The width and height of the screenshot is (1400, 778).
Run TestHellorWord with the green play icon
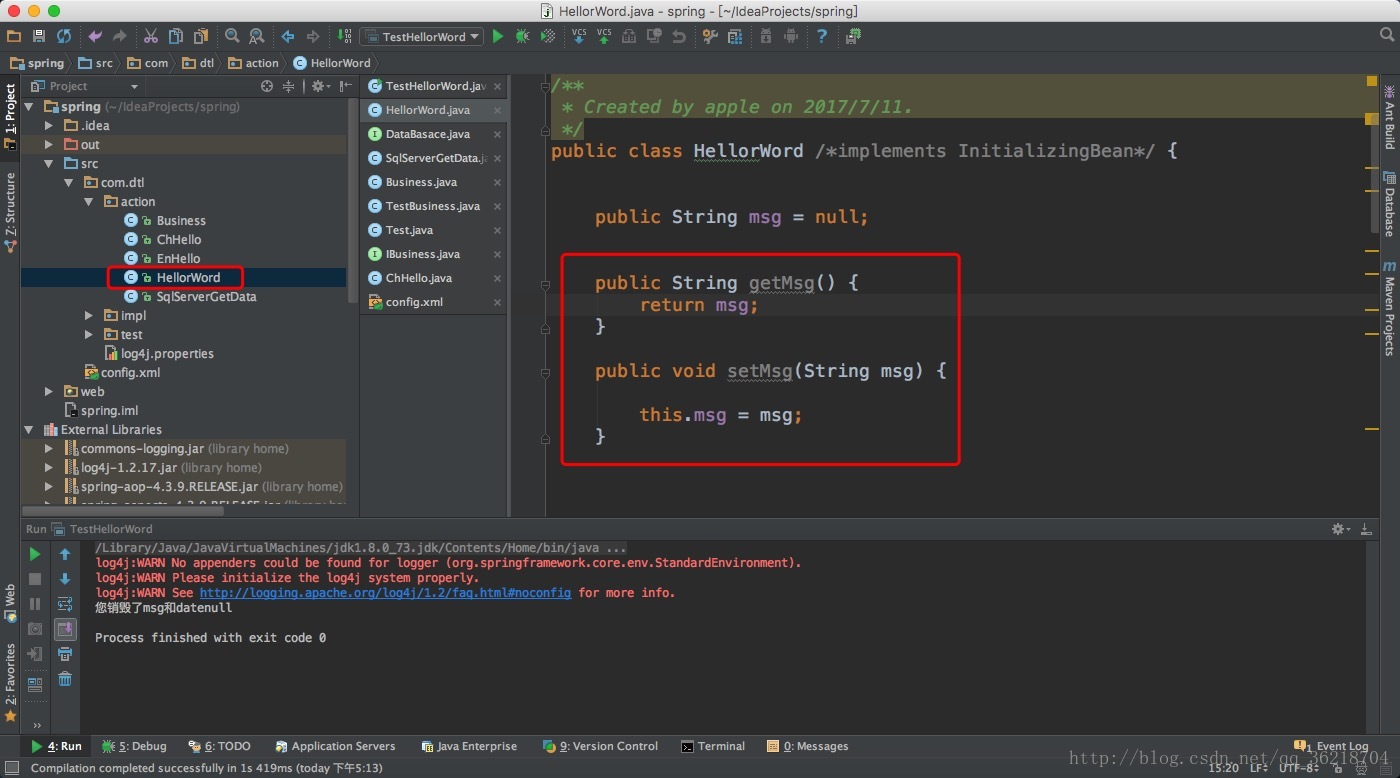497,36
